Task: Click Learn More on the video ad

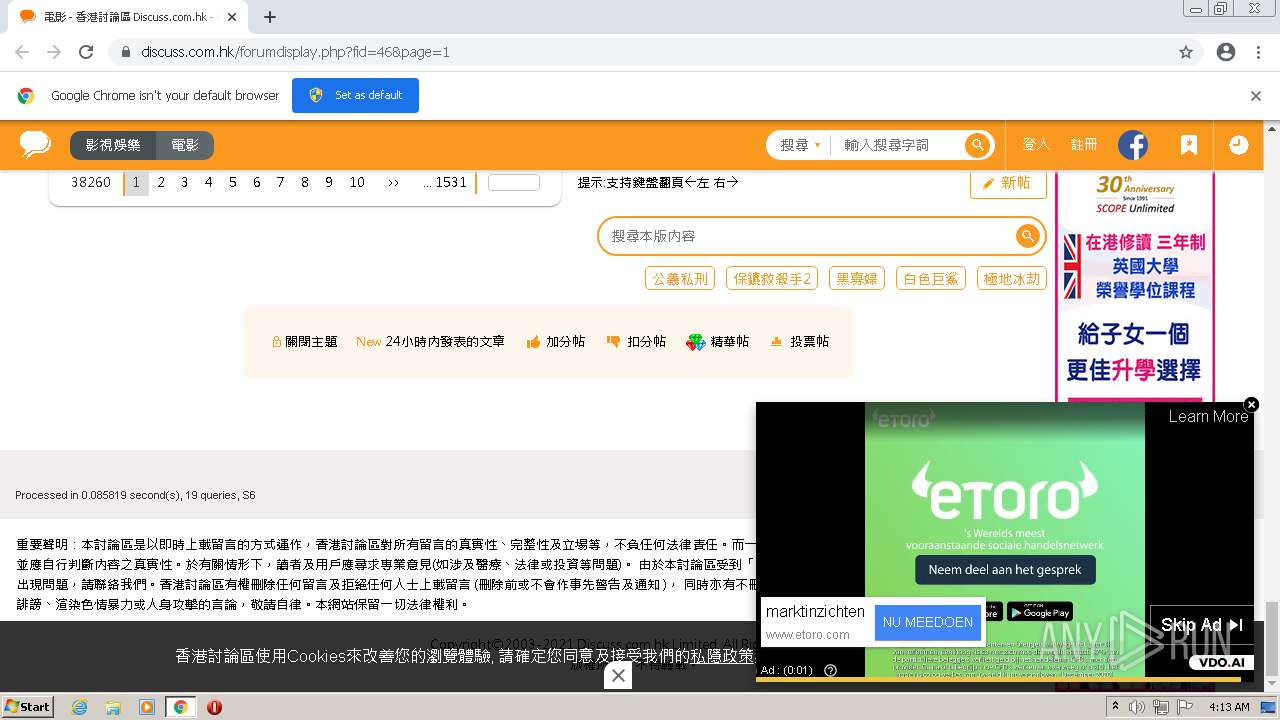Action: [1208, 417]
